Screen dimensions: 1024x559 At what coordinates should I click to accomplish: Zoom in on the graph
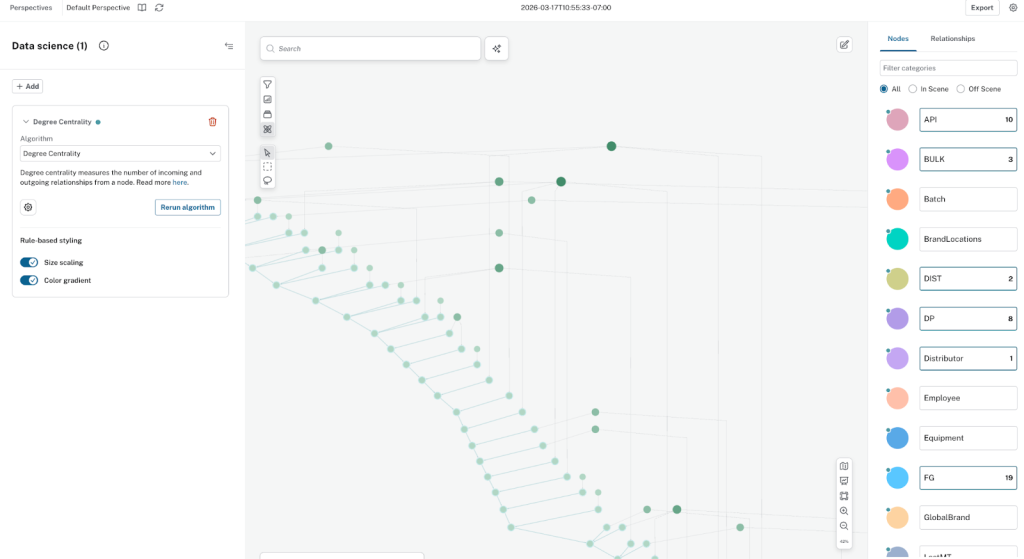(844, 511)
